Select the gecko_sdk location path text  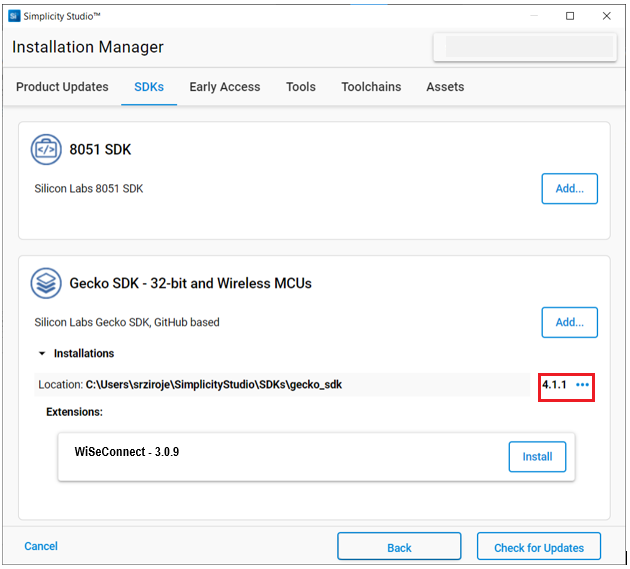coord(214,385)
